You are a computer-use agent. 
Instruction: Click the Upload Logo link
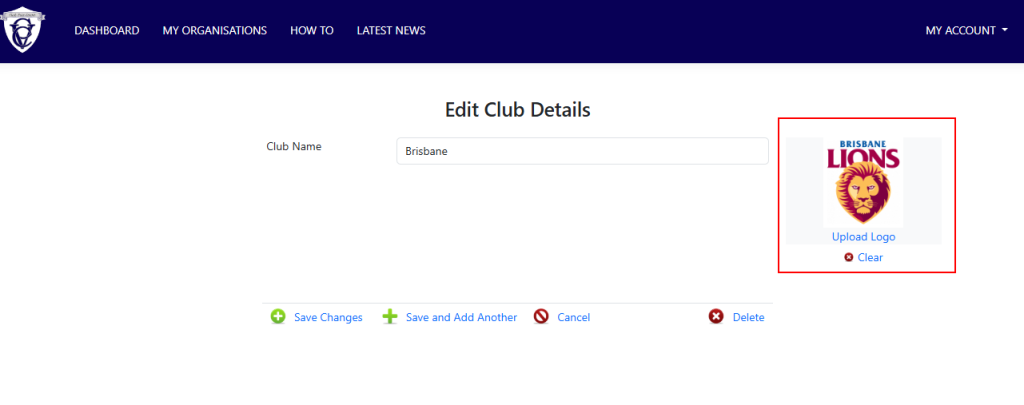(x=863, y=237)
